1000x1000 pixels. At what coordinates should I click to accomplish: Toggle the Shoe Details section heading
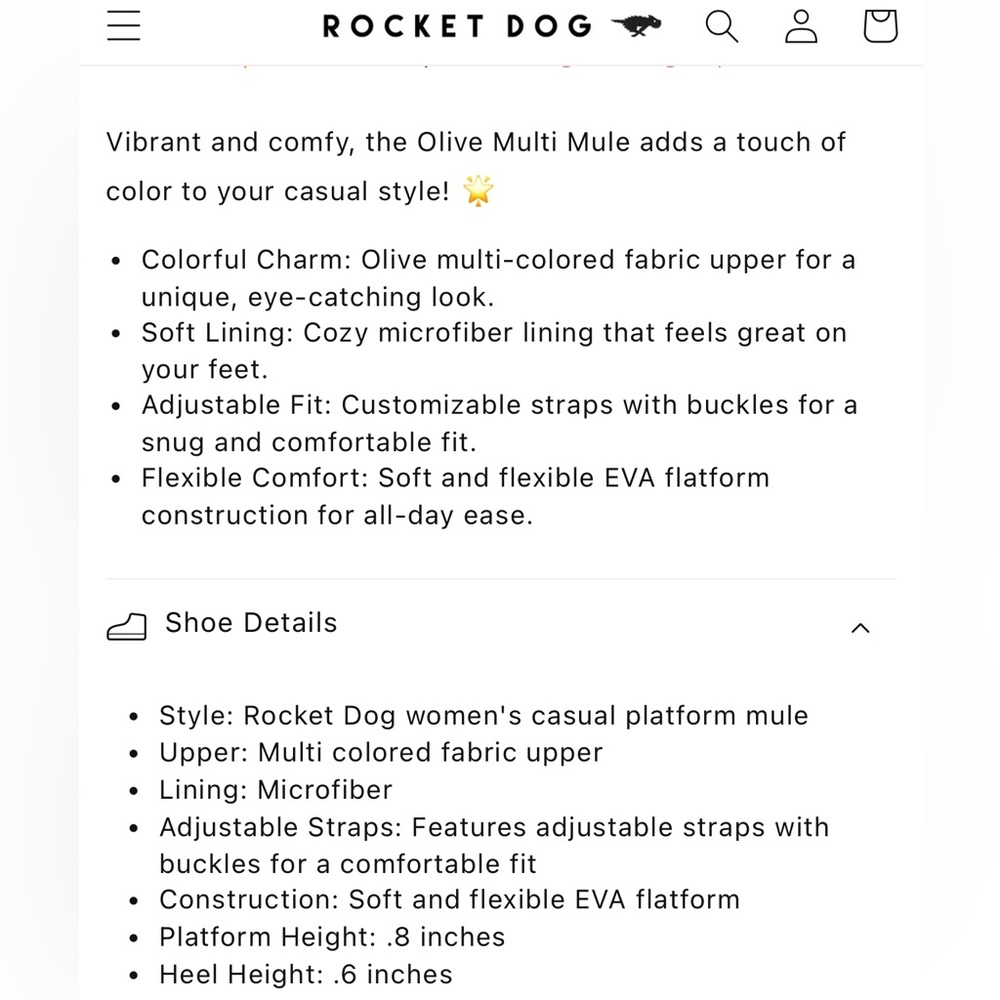pyautogui.click(x=251, y=623)
